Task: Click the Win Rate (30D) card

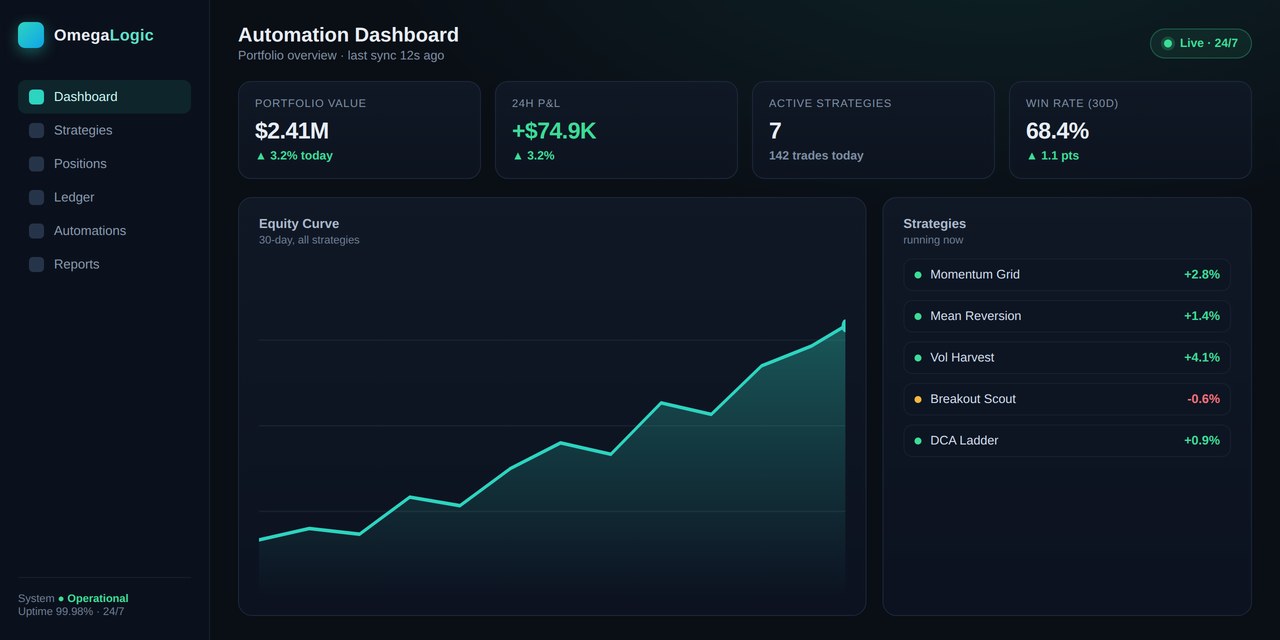Action: [1130, 130]
